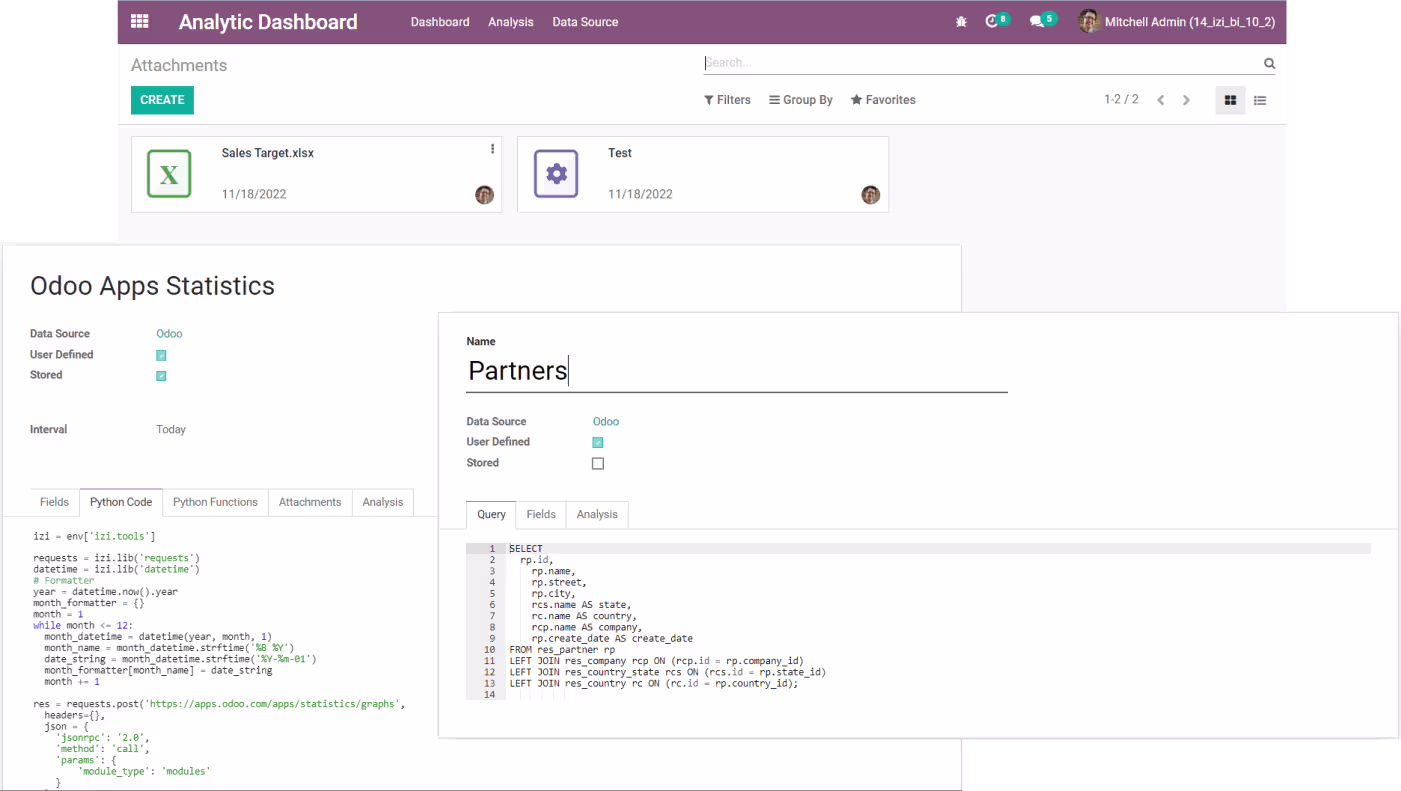Open the Sales Target.xlsx Excel file icon
The width and height of the screenshot is (1401, 791).
[169, 174]
